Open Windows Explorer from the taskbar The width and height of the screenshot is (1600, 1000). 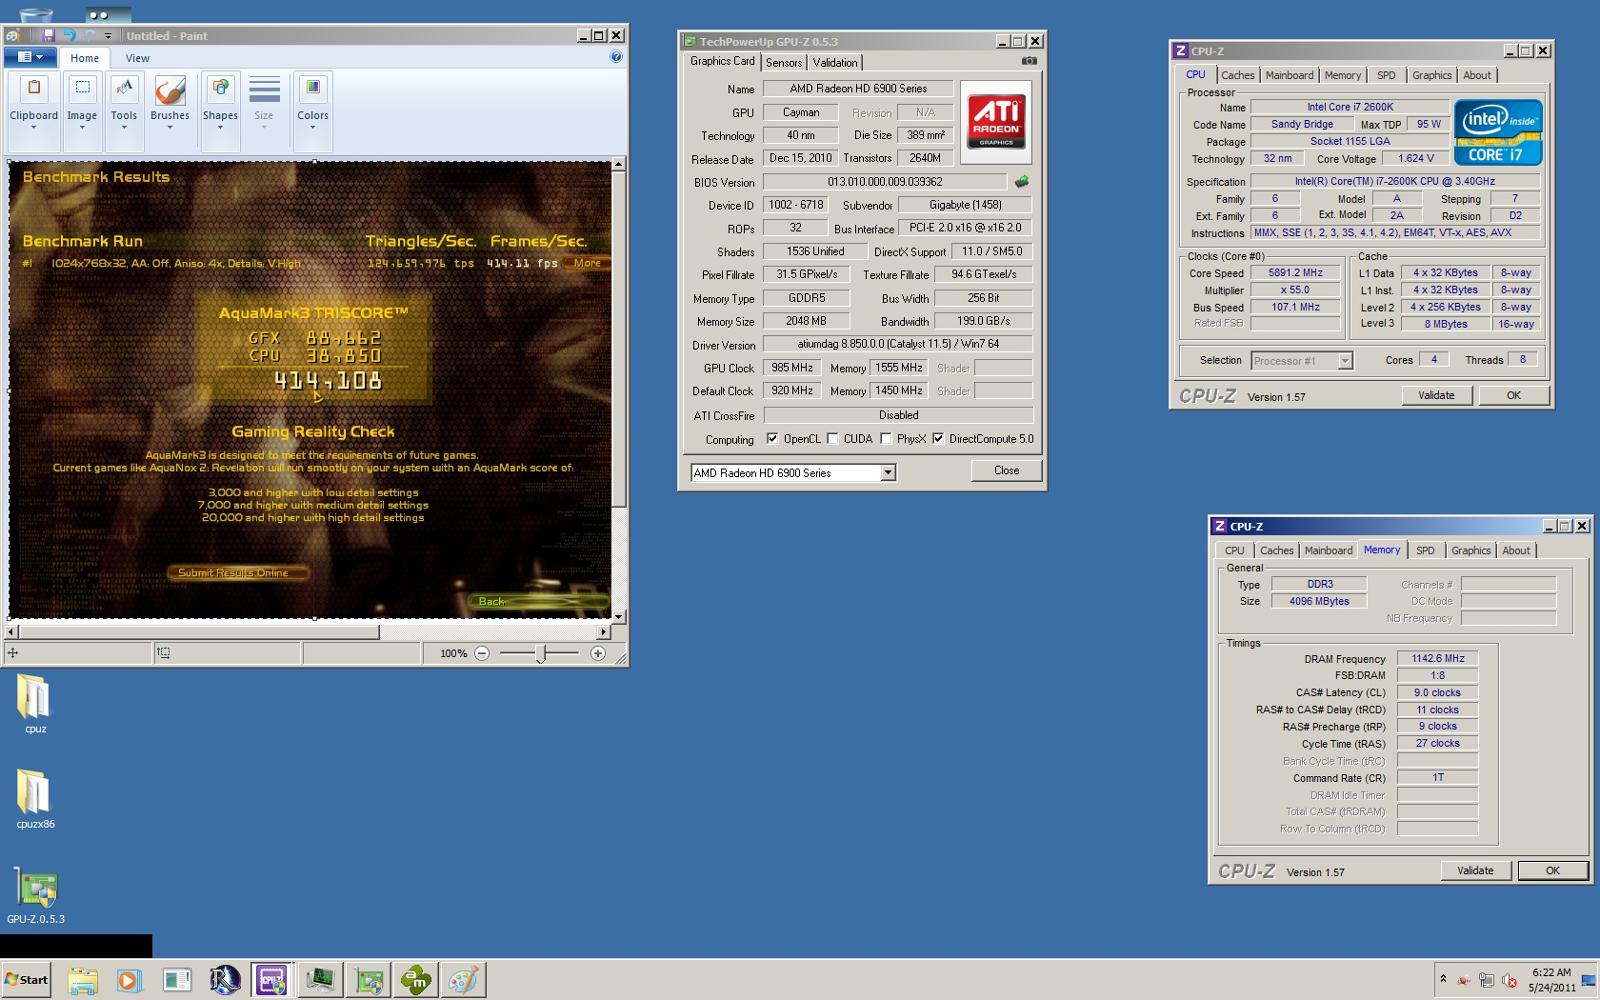(82, 980)
